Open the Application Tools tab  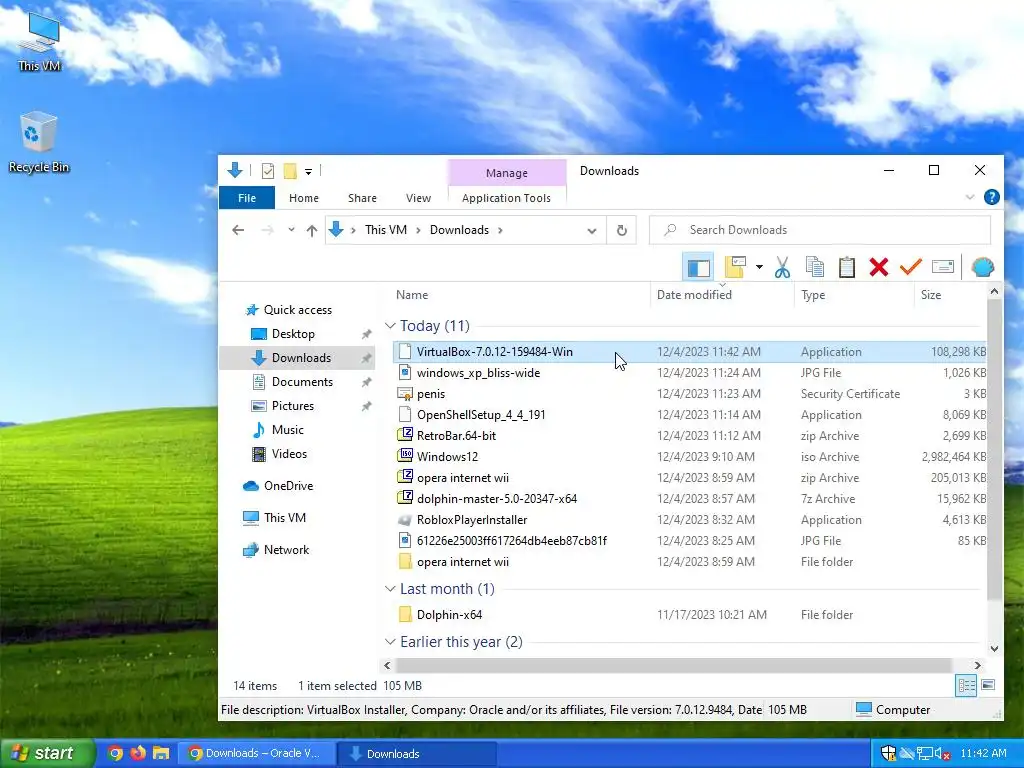click(x=506, y=198)
